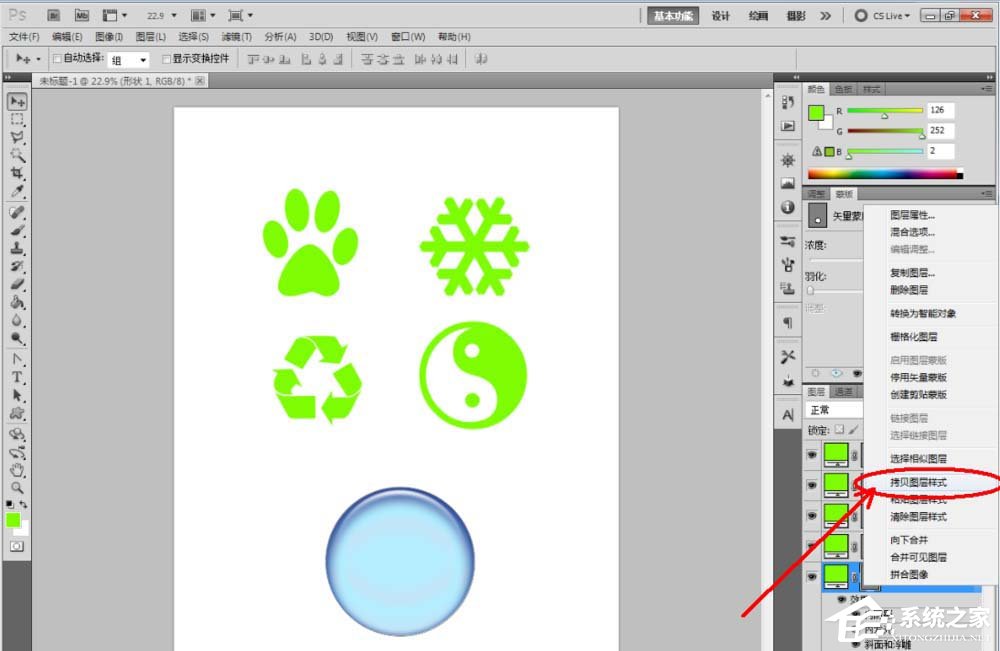Viewport: 1000px width, 651px height.
Task: Open the 滤镜 menu
Action: coord(236,36)
